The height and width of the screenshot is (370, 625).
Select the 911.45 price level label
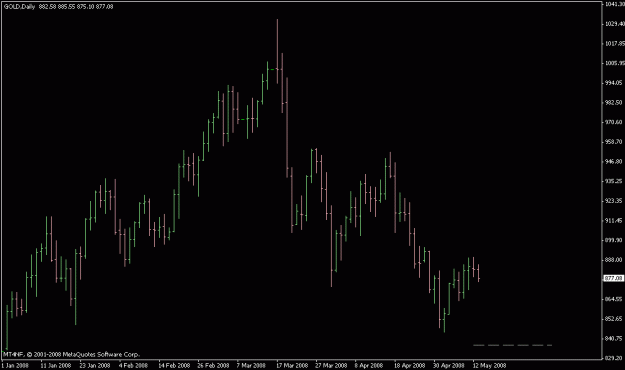(x=614, y=220)
